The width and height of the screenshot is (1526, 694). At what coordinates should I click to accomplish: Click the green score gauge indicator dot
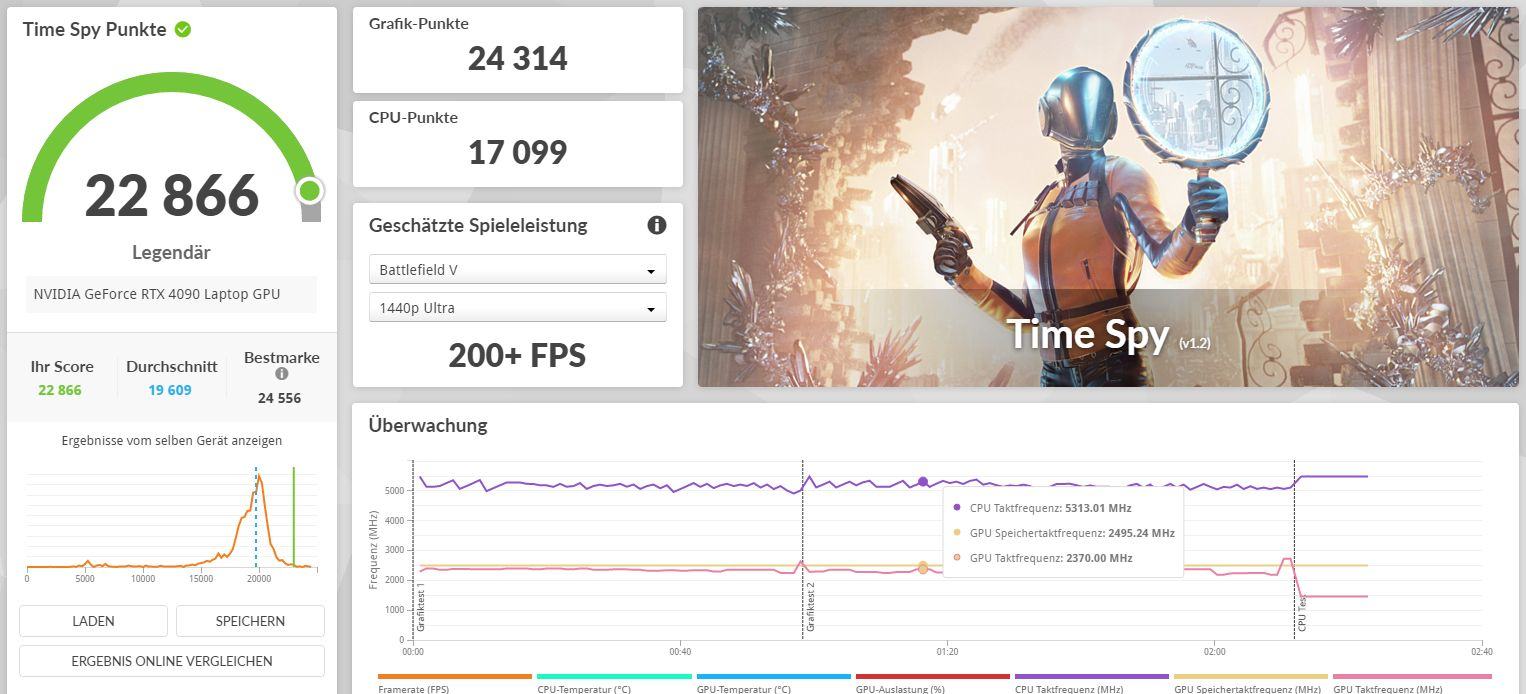pyautogui.click(x=309, y=190)
